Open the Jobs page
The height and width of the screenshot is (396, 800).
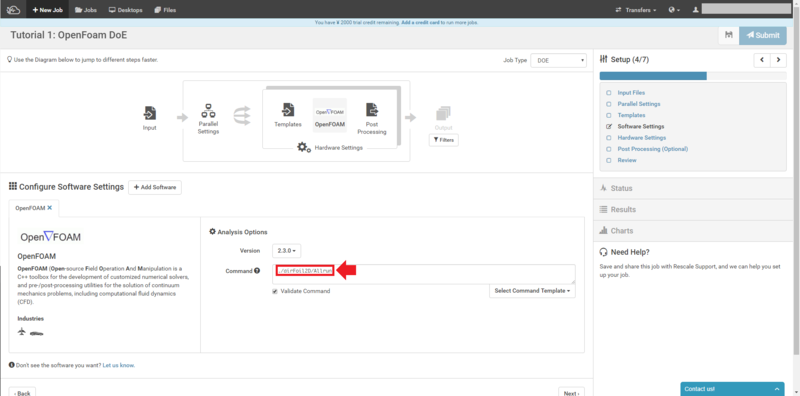click(86, 10)
